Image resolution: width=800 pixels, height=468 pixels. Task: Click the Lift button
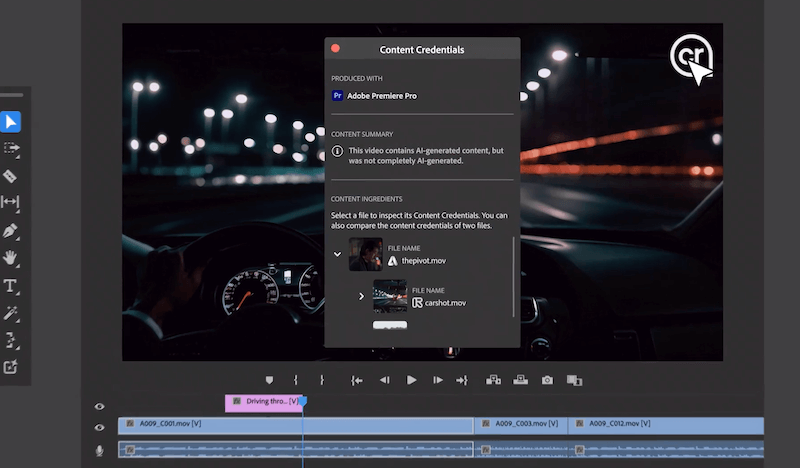pyautogui.click(x=493, y=380)
